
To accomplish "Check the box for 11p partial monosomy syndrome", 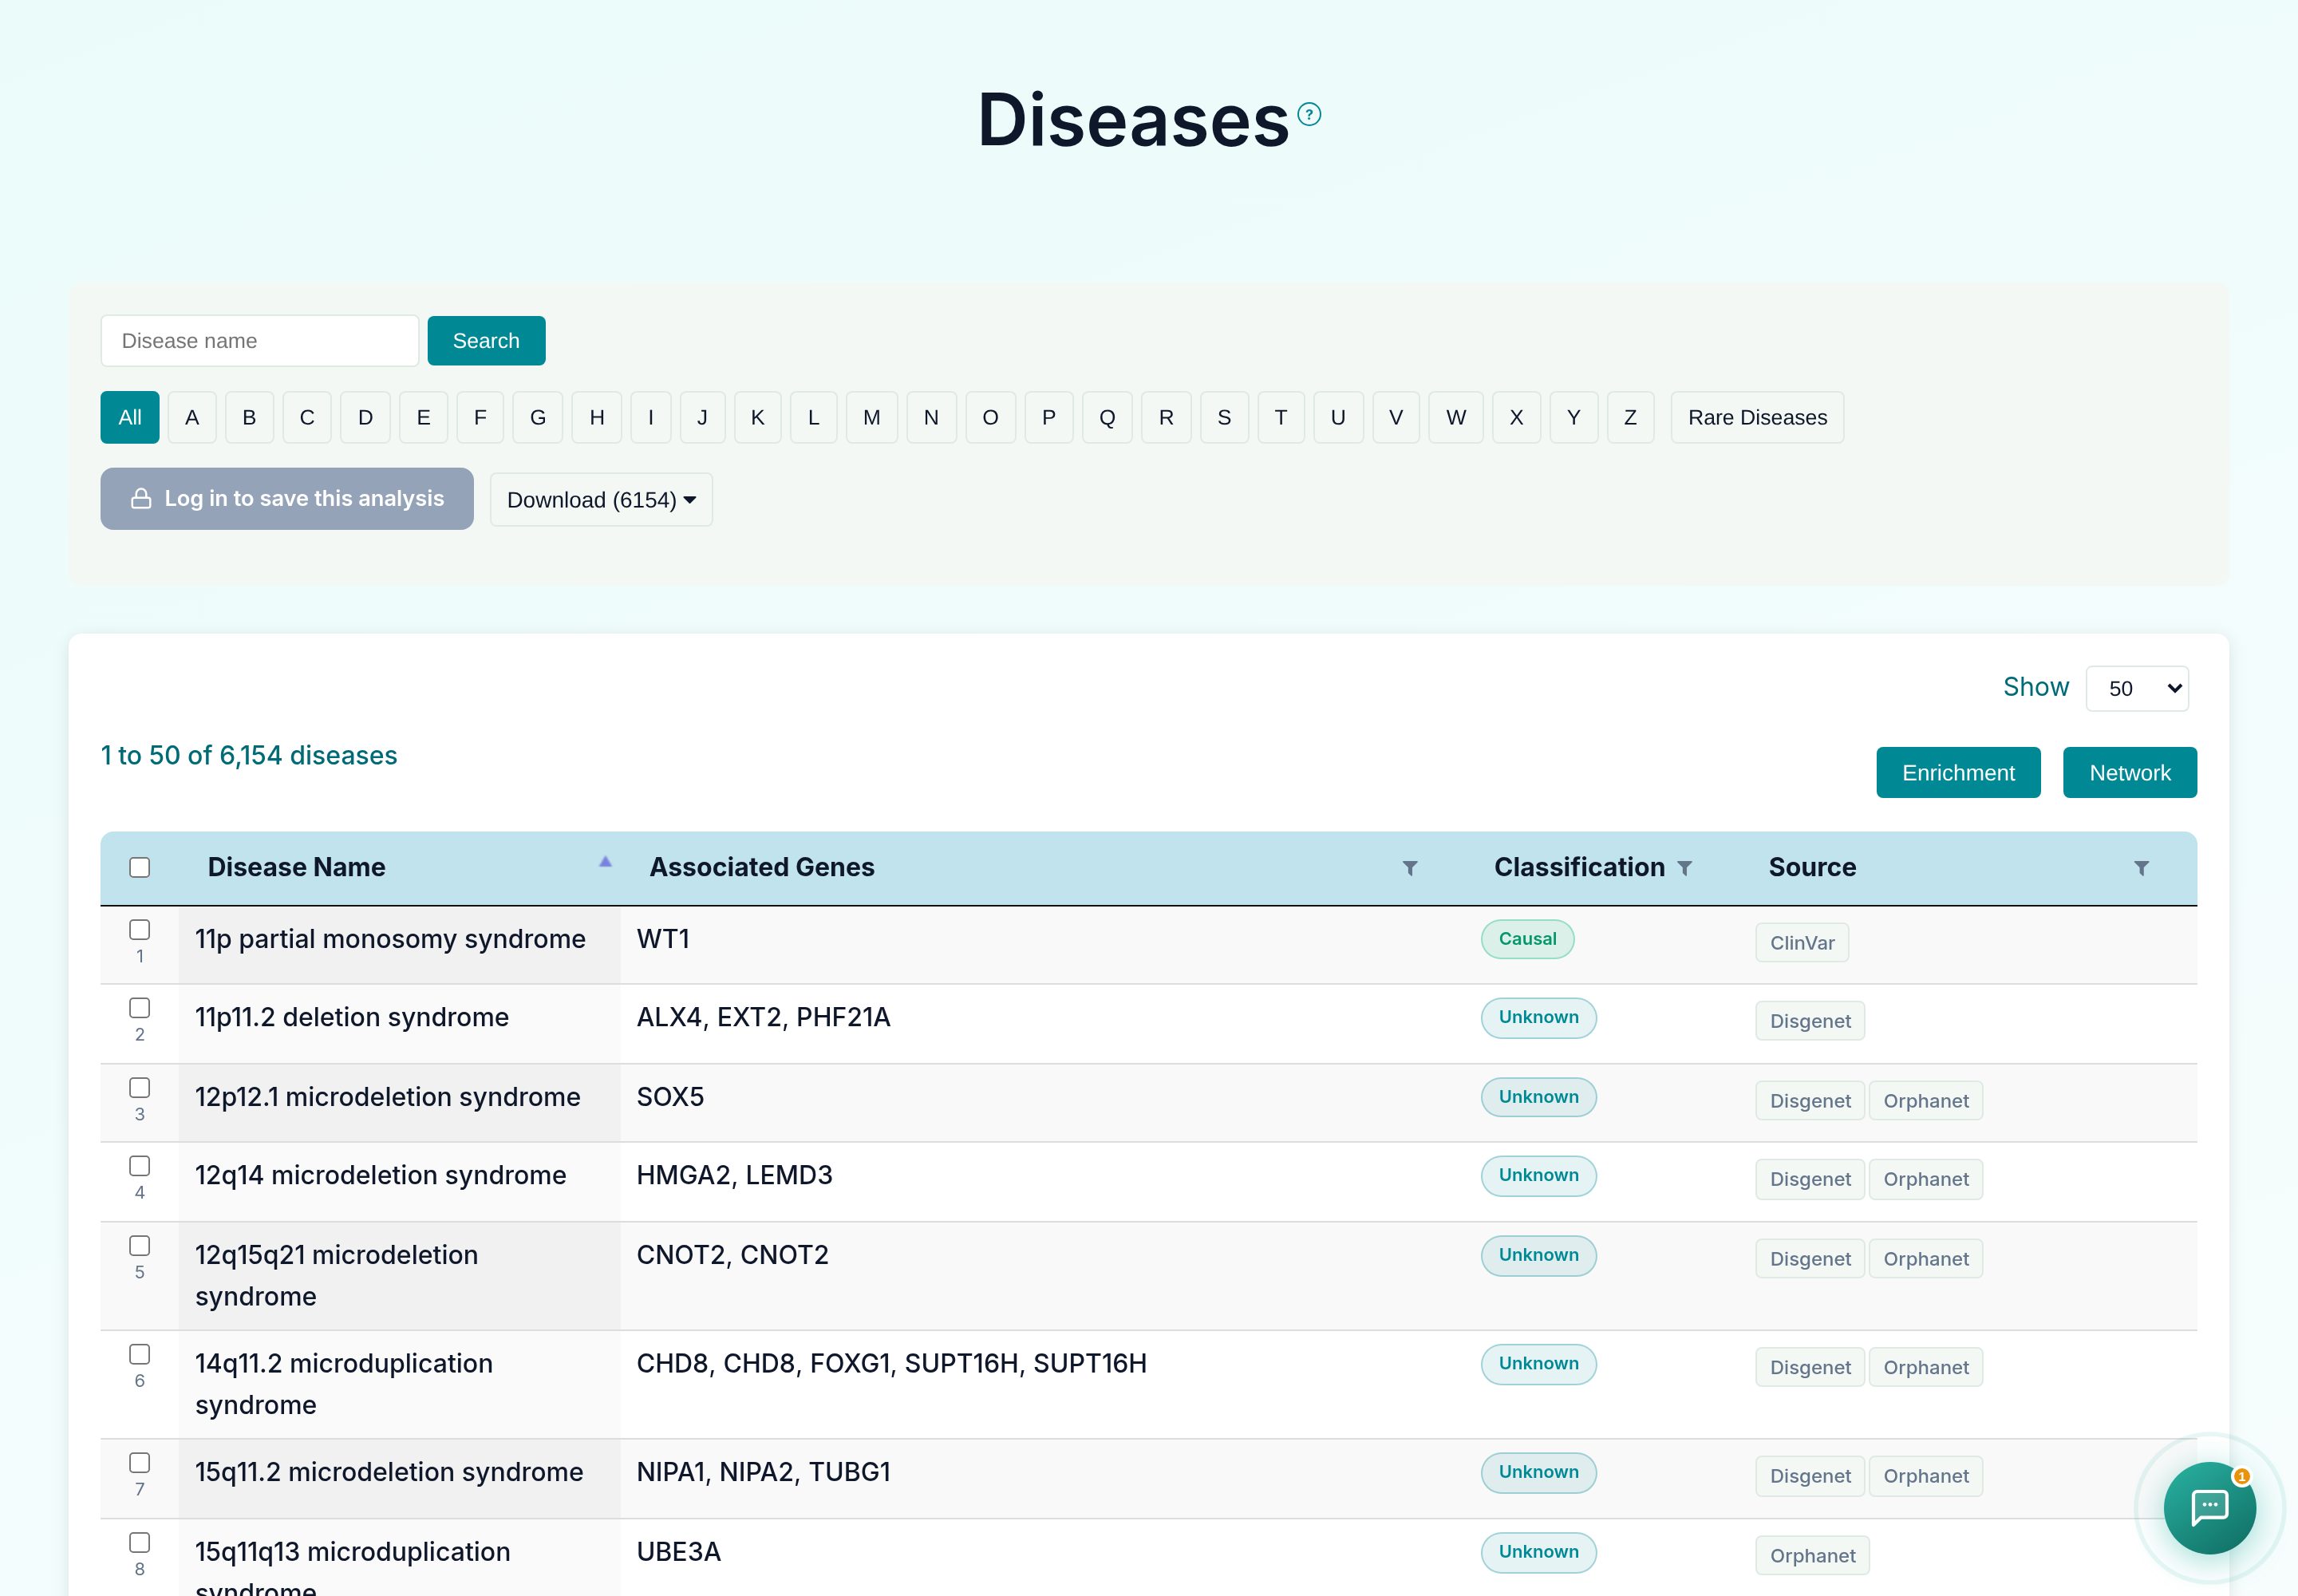I will (x=140, y=929).
